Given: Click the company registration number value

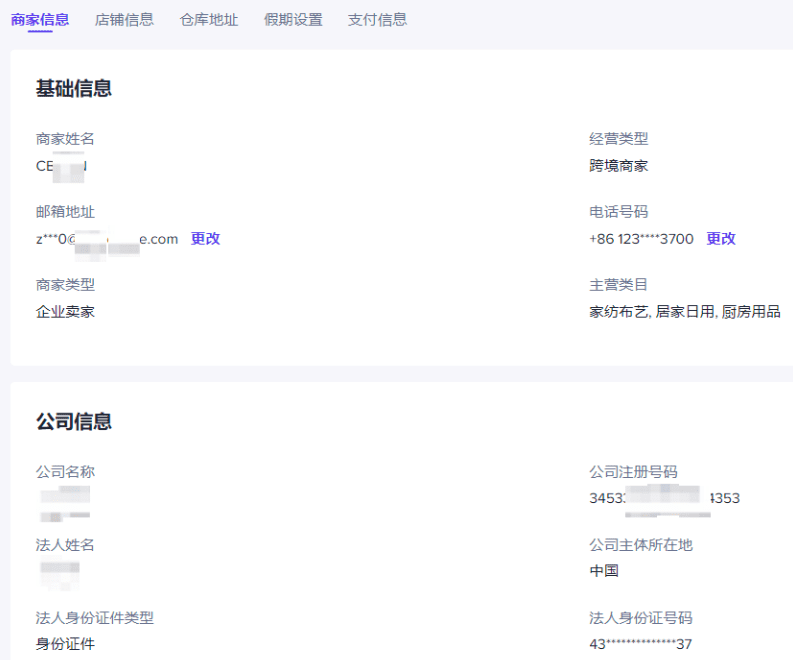Looking at the screenshot, I should [665, 498].
